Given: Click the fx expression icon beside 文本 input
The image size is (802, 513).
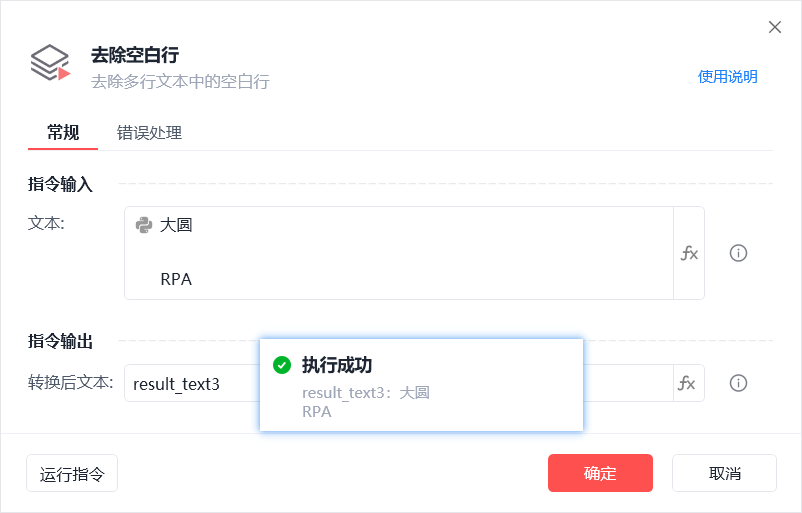Looking at the screenshot, I should [x=689, y=253].
